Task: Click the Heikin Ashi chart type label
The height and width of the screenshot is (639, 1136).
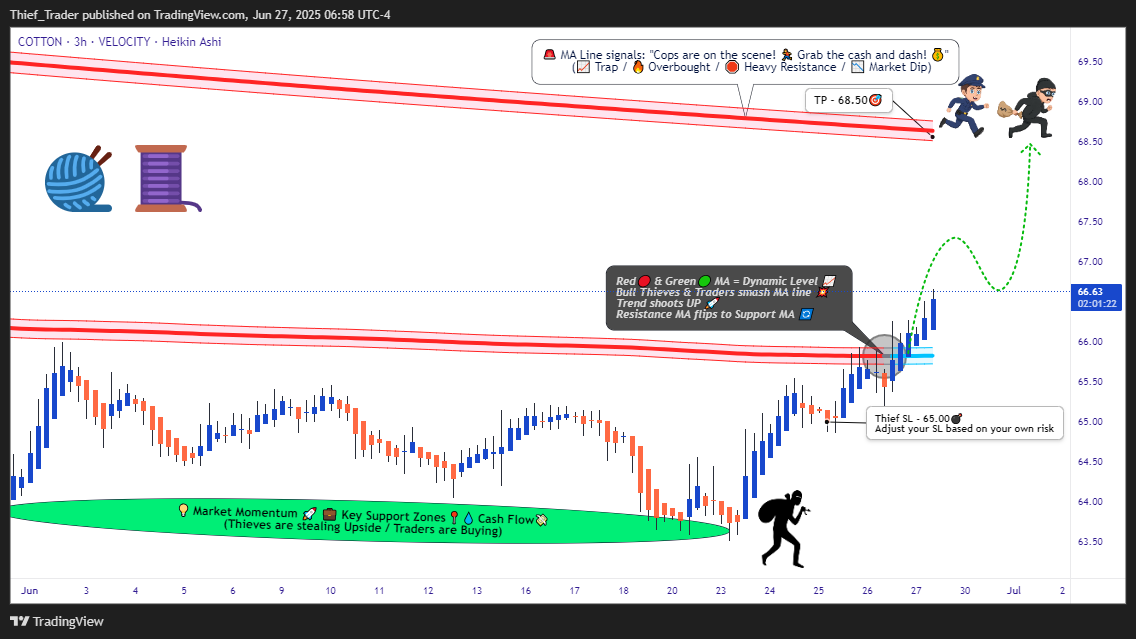Action: coord(191,42)
